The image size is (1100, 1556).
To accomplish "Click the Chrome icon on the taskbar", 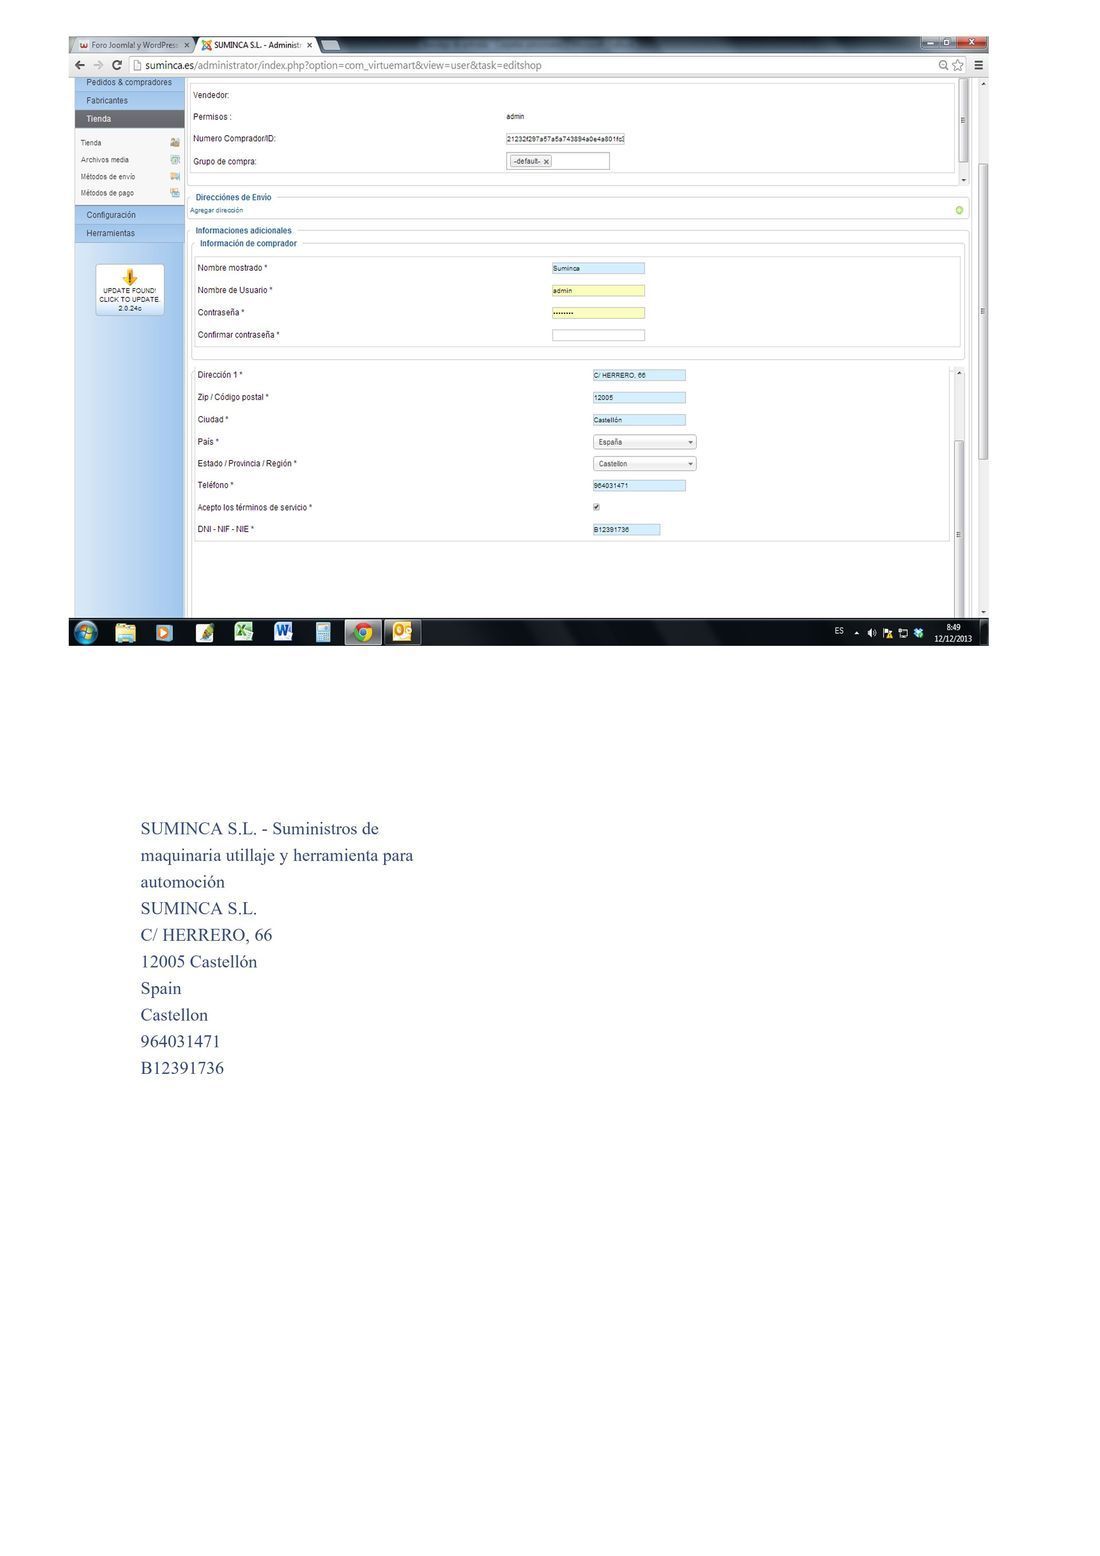I will point(363,632).
